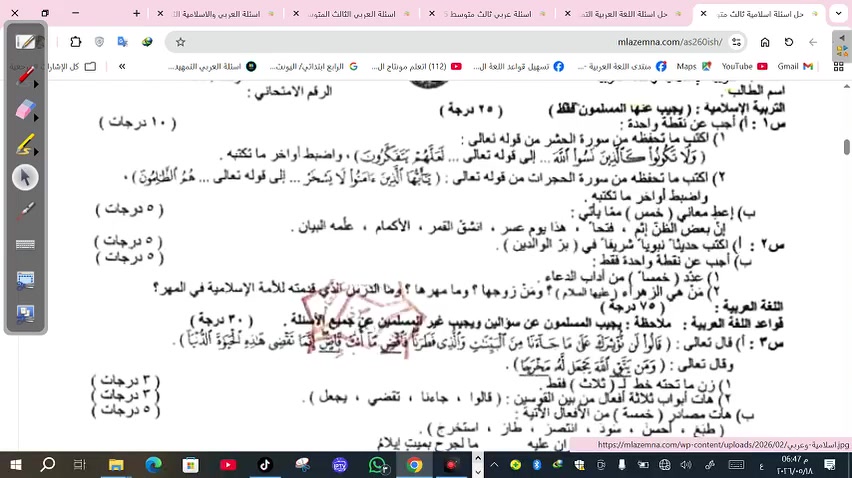Select the yellow highlighter tool
This screenshot has height=478, width=852.
[24, 144]
